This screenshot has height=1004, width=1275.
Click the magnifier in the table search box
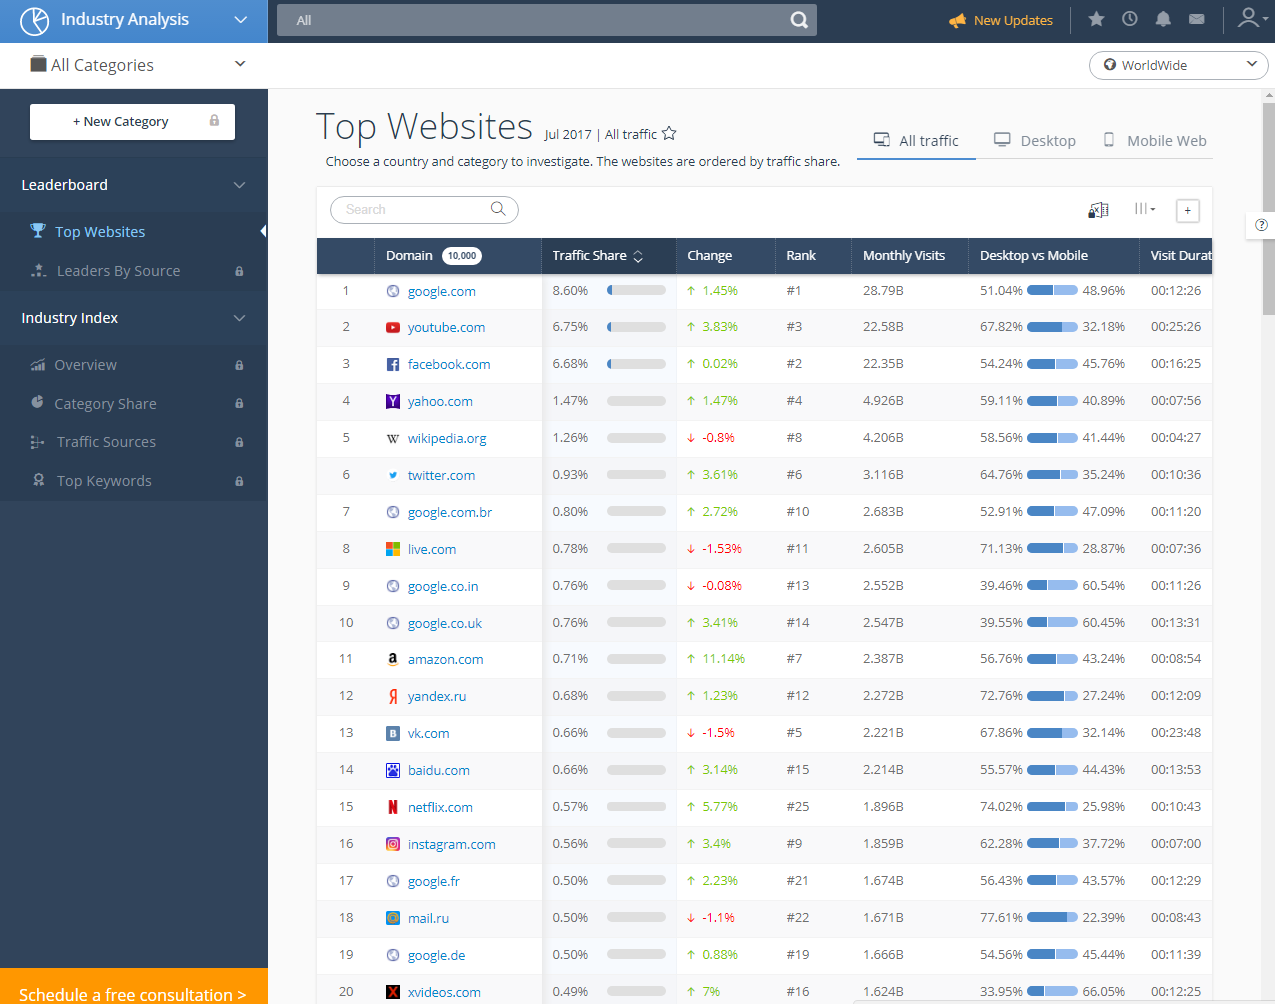pyautogui.click(x=498, y=210)
